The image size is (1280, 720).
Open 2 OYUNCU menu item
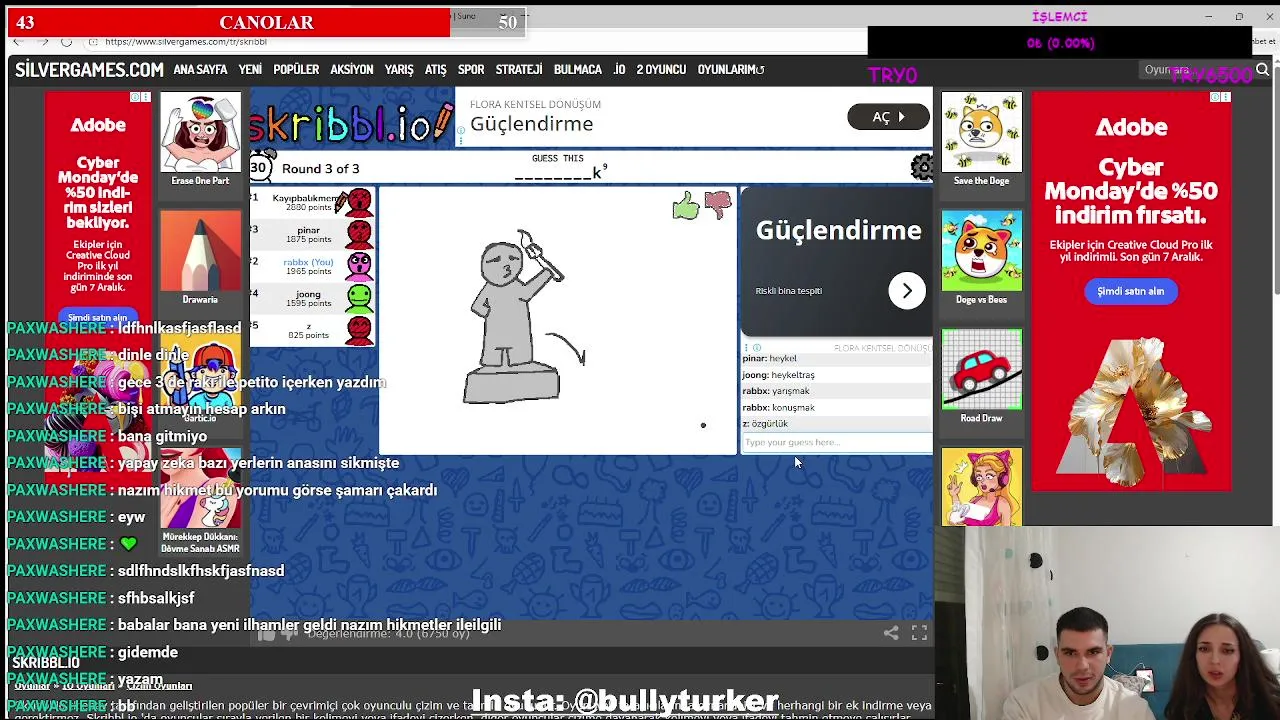click(x=661, y=69)
